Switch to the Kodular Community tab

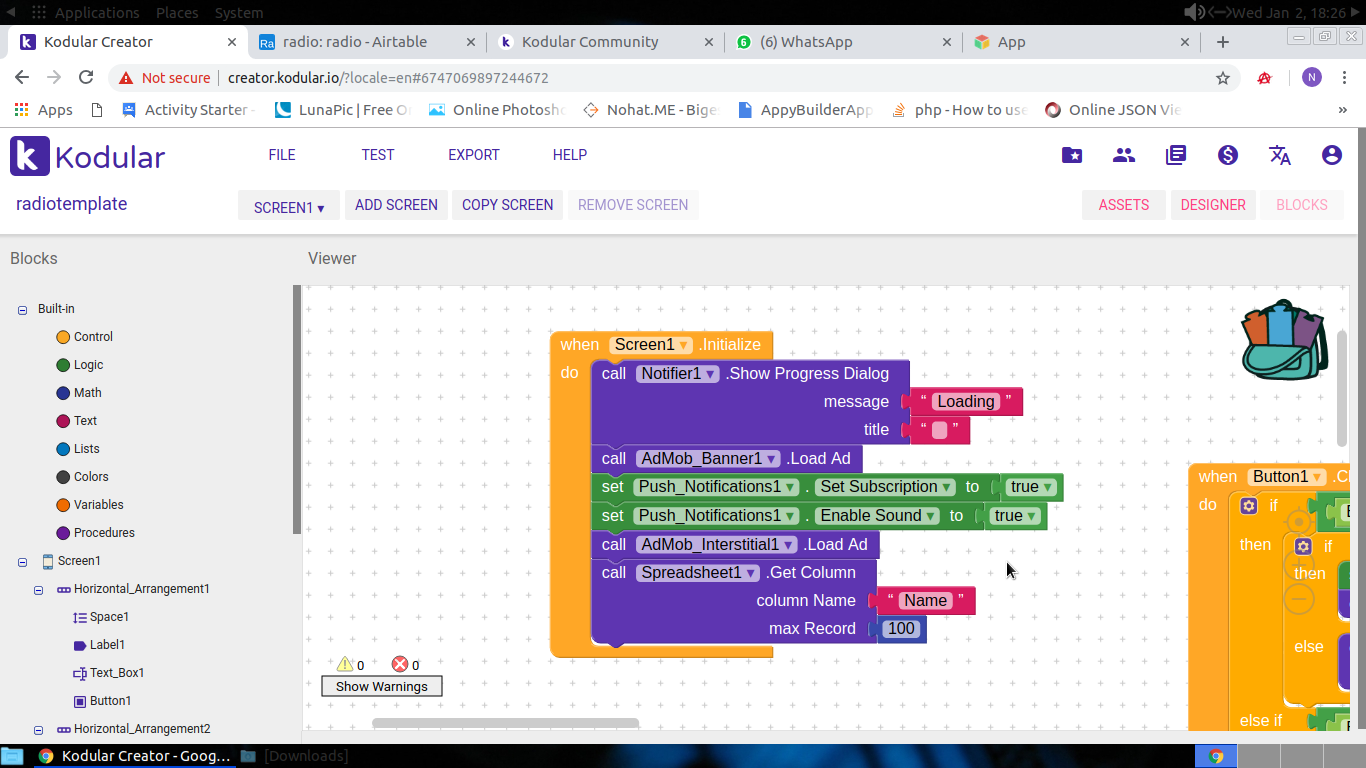[607, 42]
